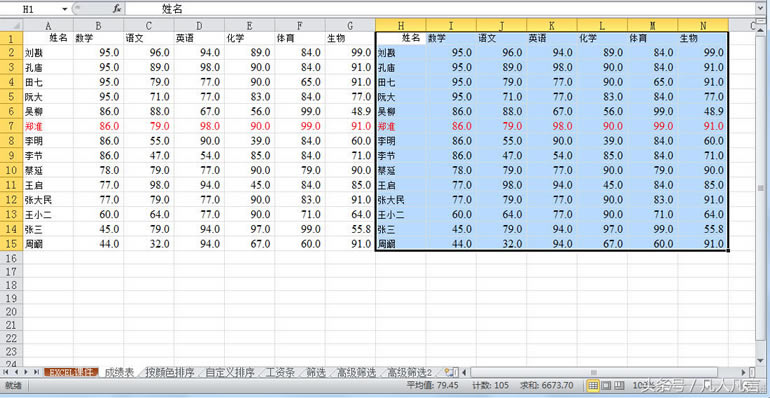The width and height of the screenshot is (770, 398).
Task: Go to the first sheet tab arrow
Action: (7, 372)
